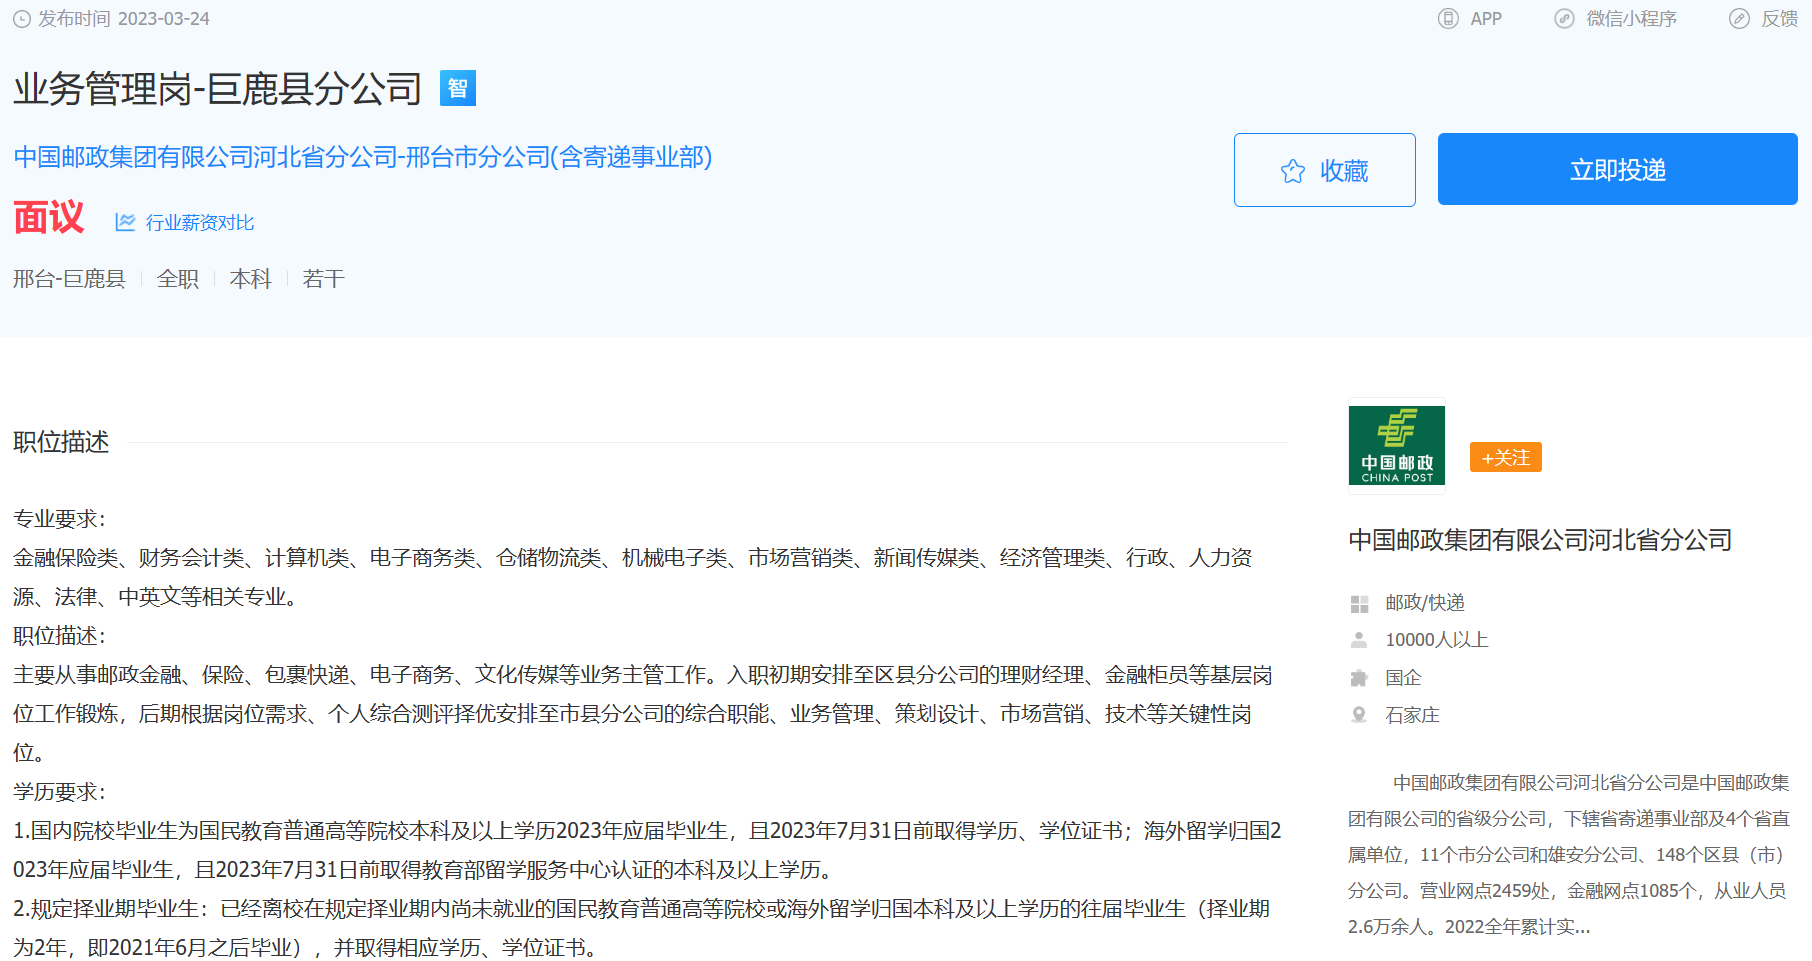Click the 职位描述: label in the body
Image resolution: width=1812 pixels, height=961 pixels.
pos(60,636)
